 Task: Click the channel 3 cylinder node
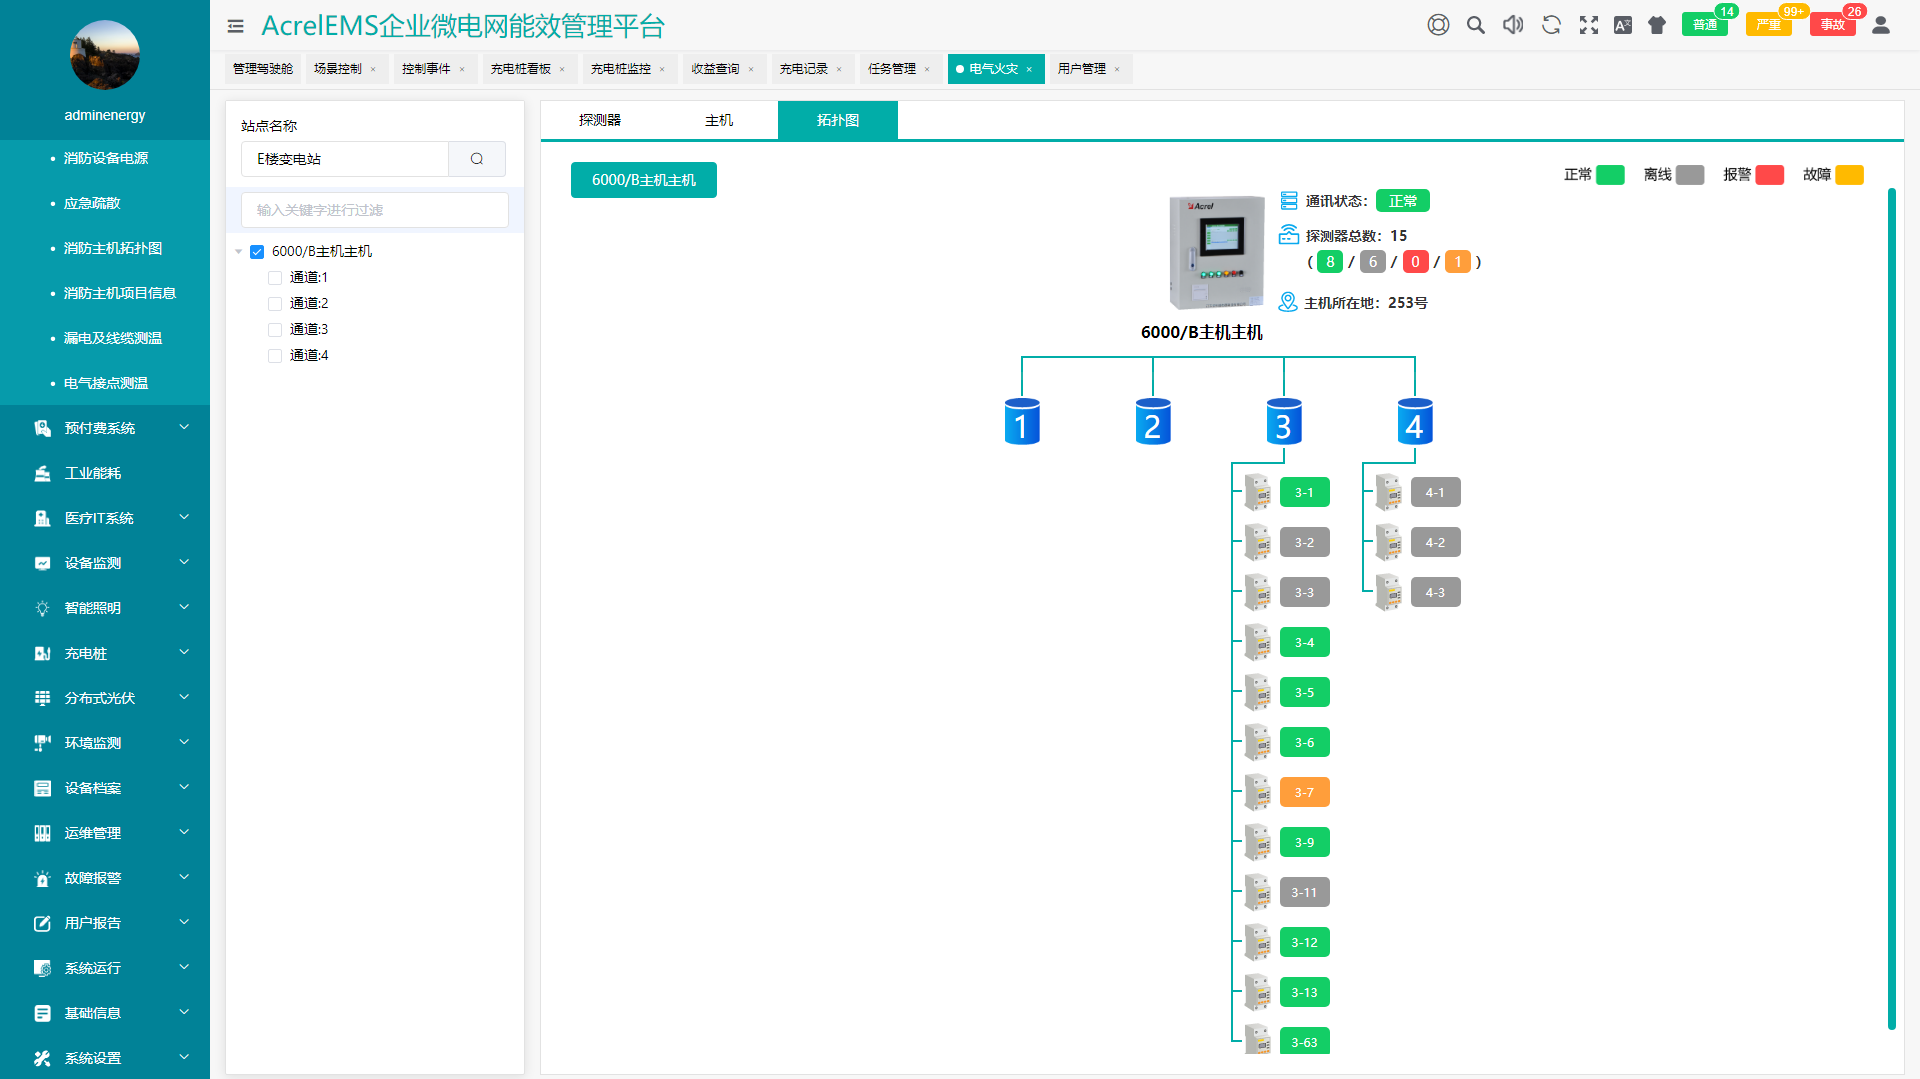click(x=1283, y=422)
